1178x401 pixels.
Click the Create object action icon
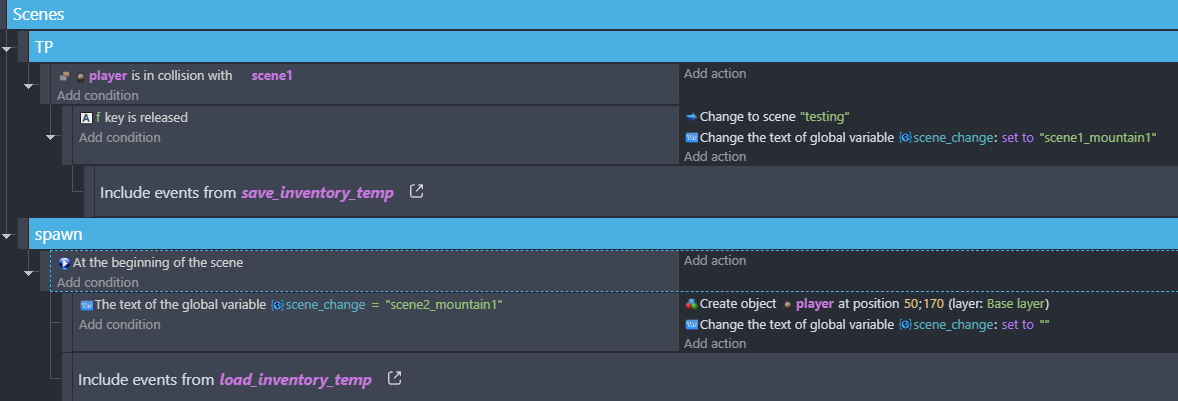click(691, 304)
